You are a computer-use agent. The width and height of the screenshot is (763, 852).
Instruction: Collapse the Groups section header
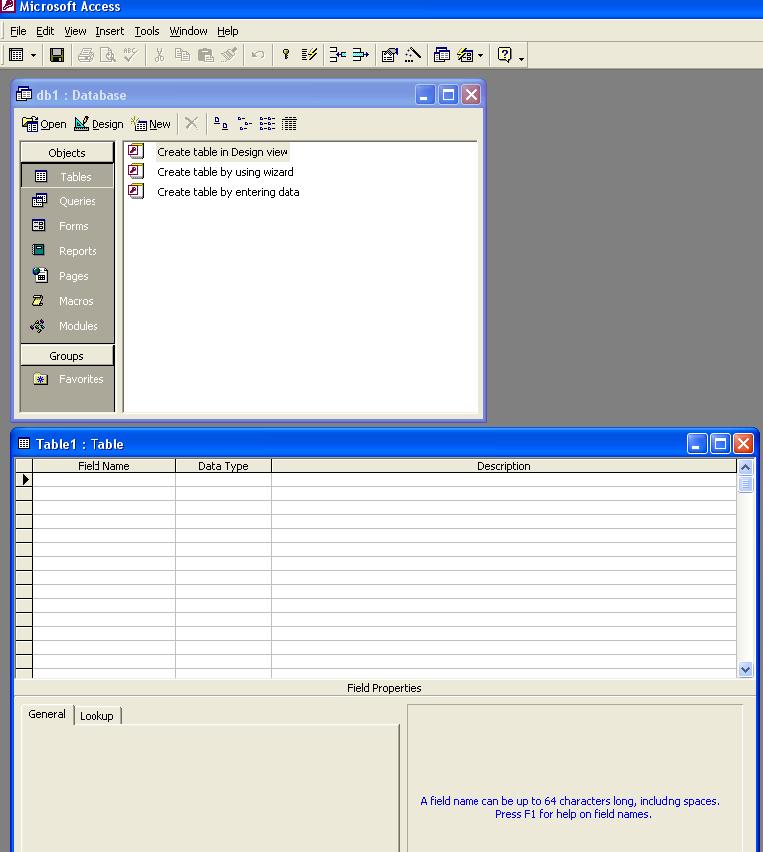[67, 356]
